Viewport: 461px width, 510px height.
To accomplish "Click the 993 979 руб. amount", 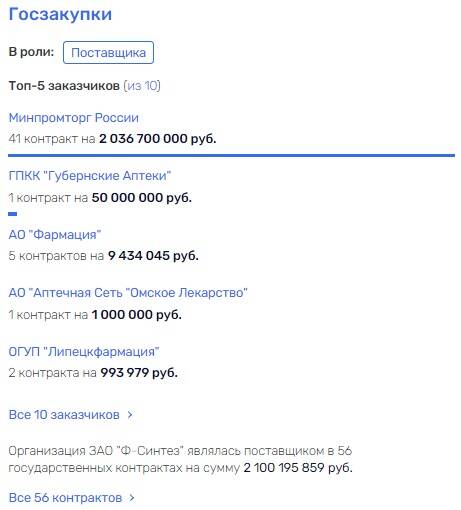I will coord(139,373).
